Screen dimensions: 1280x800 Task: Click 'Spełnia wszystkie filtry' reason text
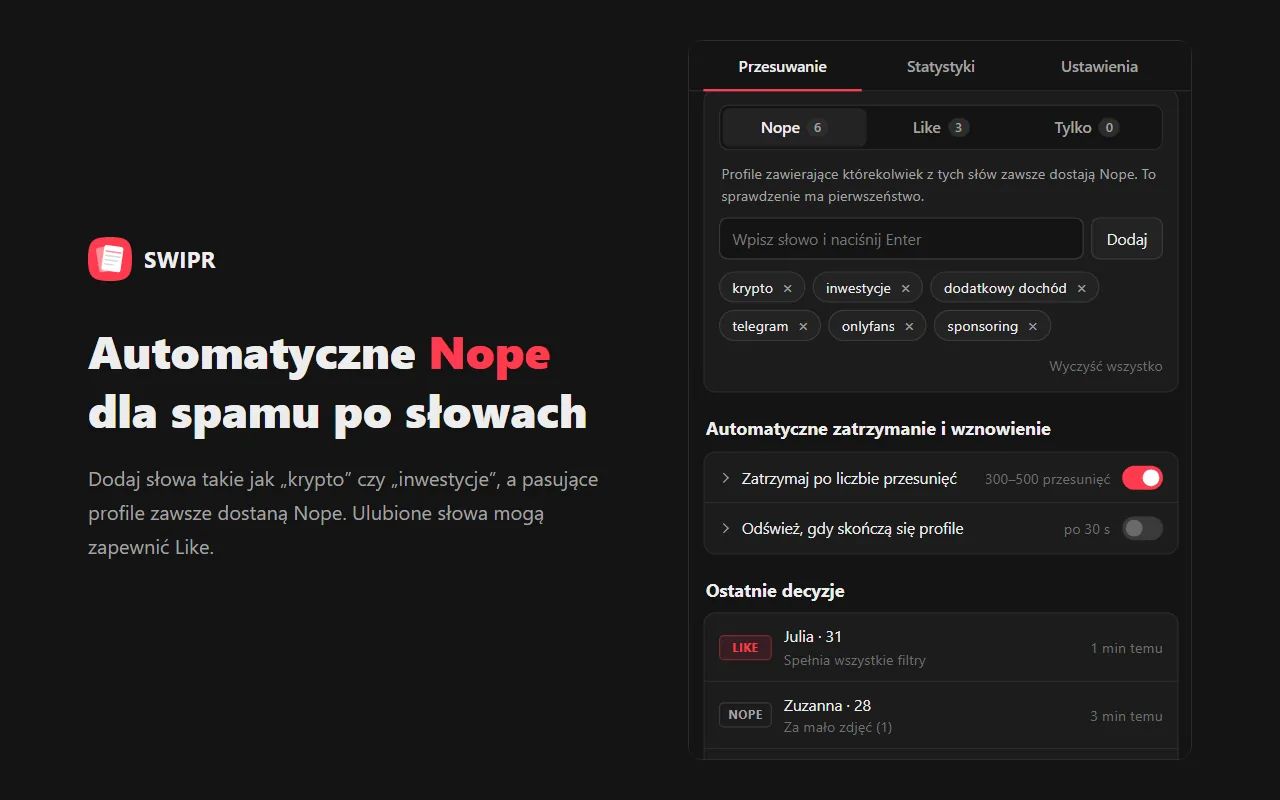(855, 660)
